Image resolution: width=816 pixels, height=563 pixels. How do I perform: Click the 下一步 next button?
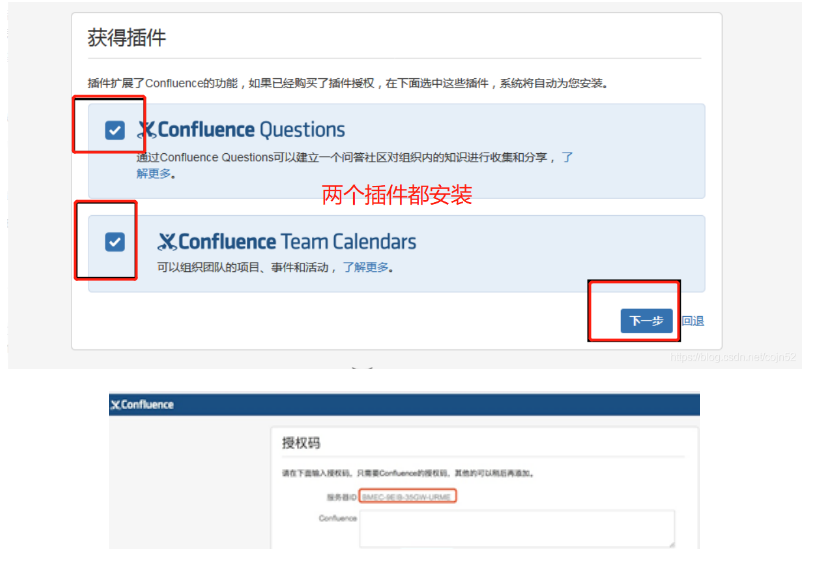(646, 321)
